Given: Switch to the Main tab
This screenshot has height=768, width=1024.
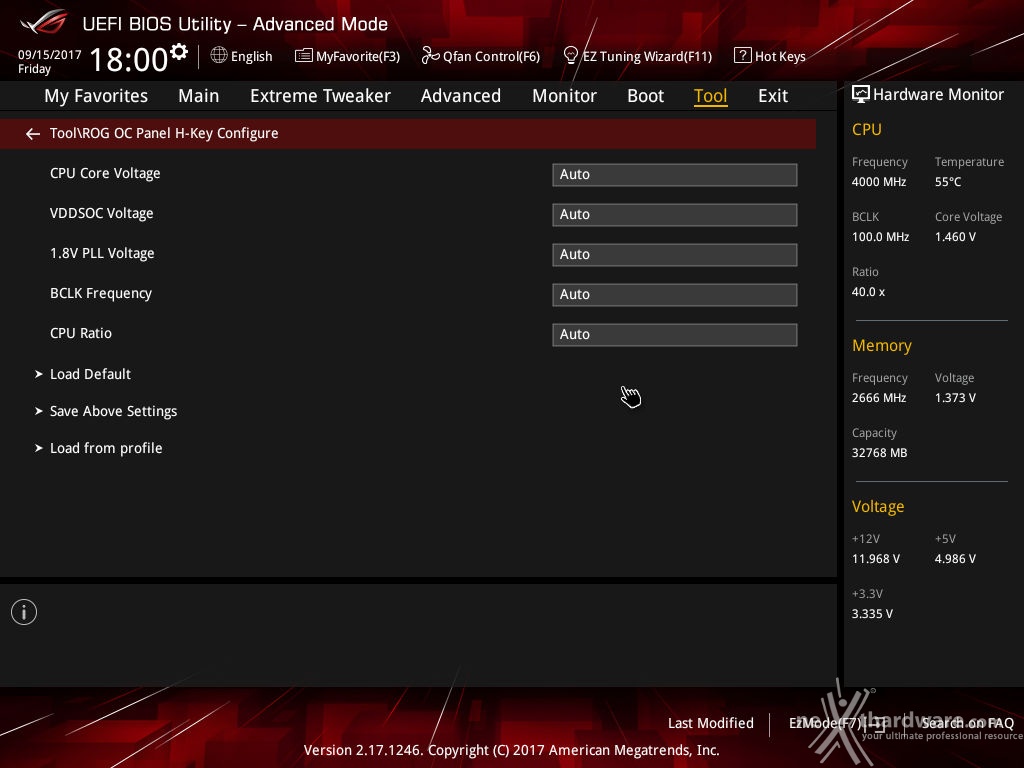Looking at the screenshot, I should tap(199, 96).
